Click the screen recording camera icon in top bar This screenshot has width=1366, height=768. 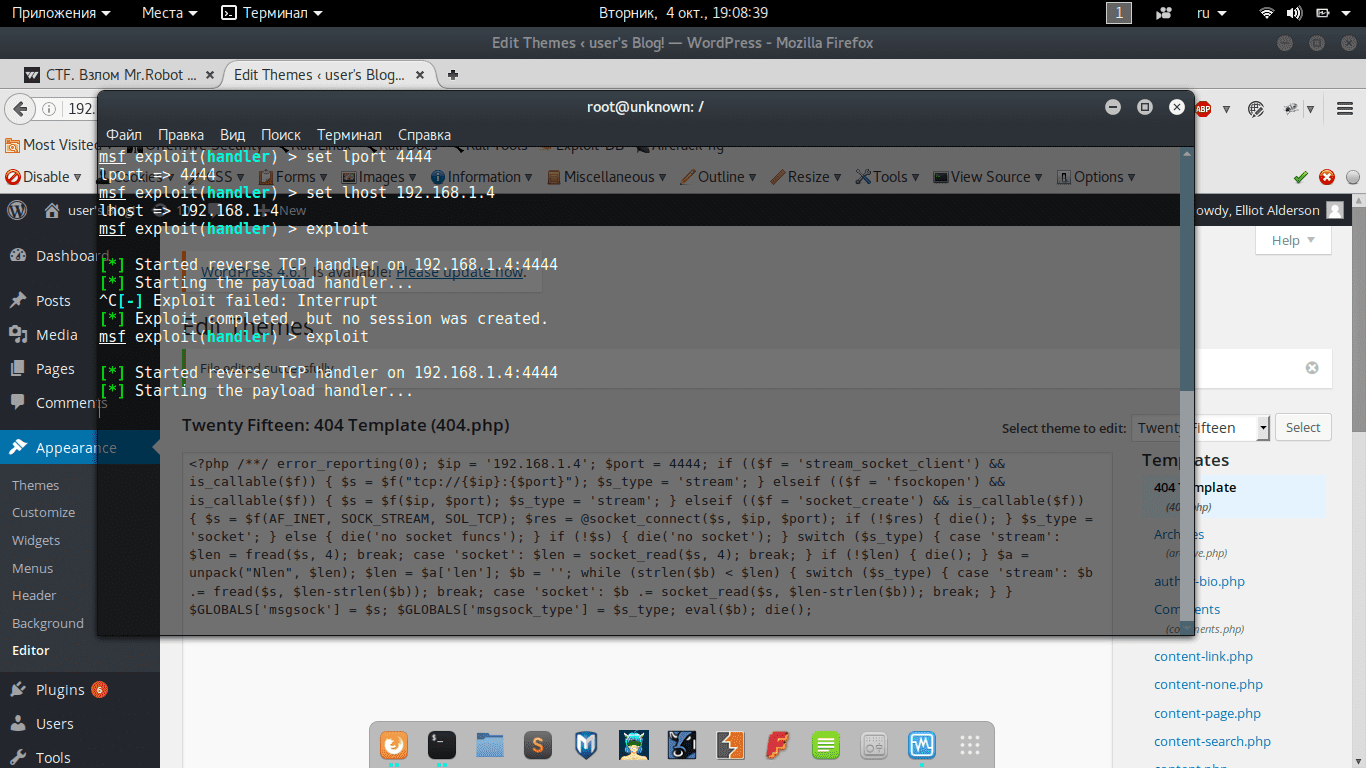coord(1164,13)
